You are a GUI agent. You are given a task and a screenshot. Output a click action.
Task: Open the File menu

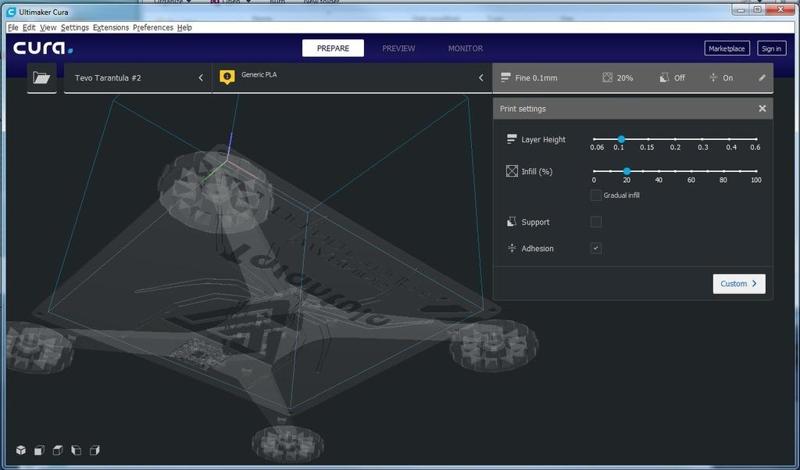(x=13, y=28)
